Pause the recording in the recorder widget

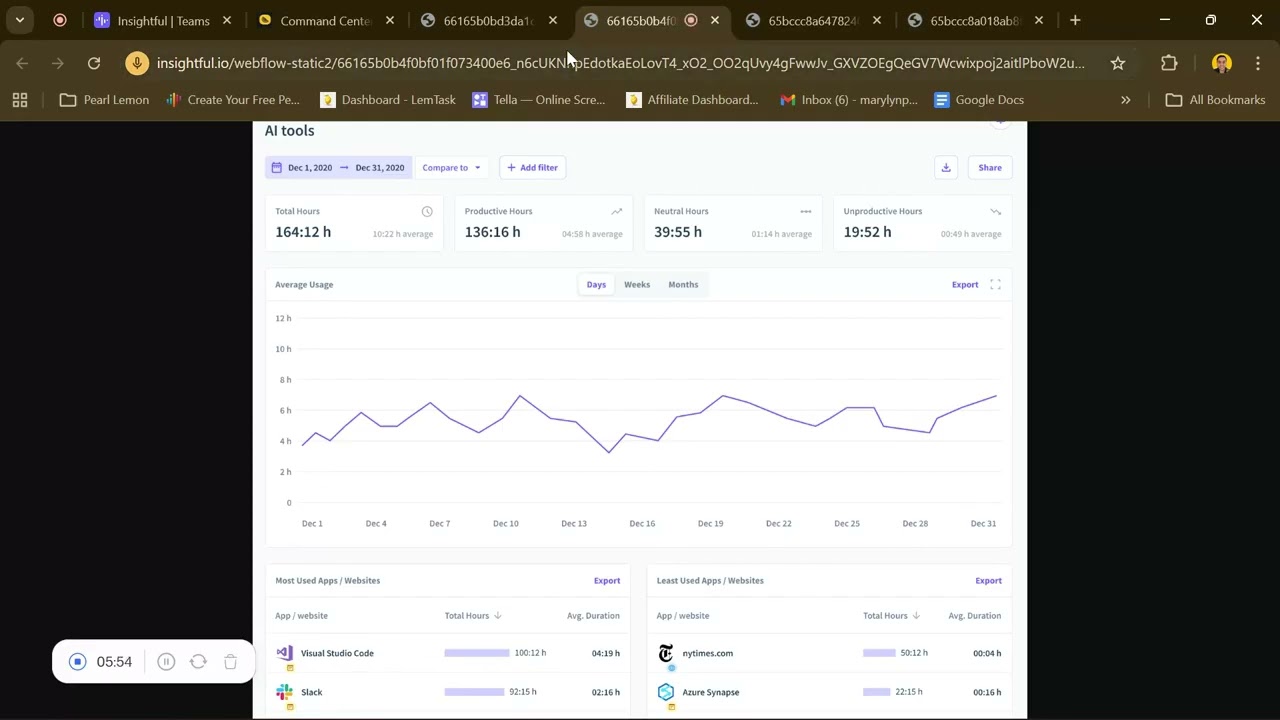click(166, 662)
